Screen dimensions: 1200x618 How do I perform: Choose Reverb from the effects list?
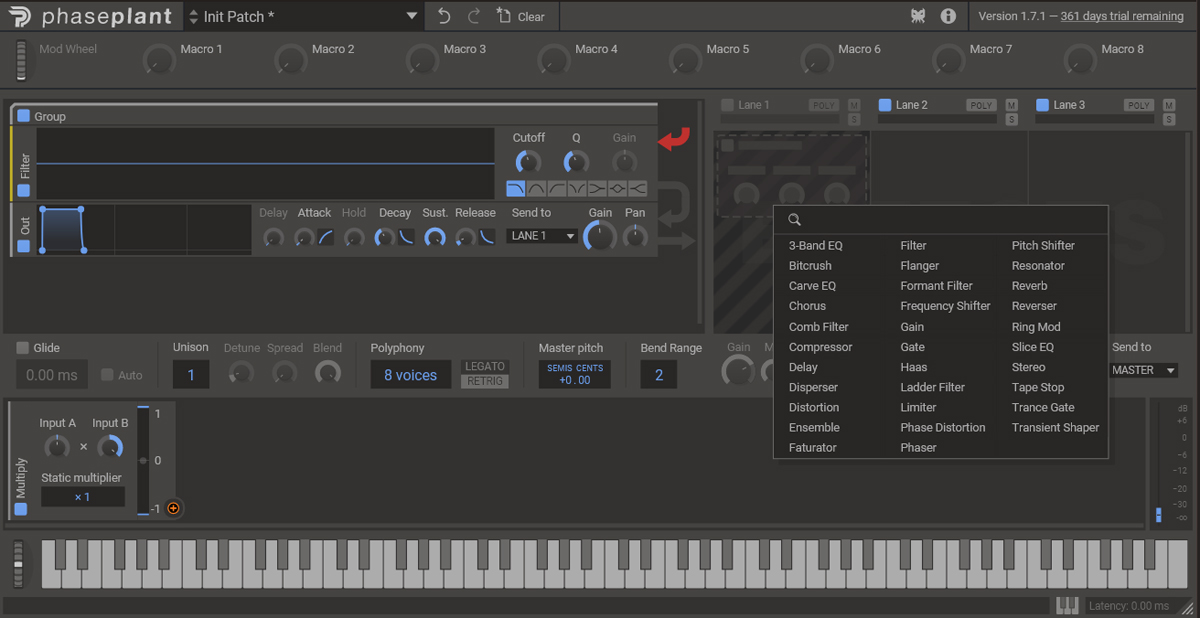pyautogui.click(x=1029, y=286)
